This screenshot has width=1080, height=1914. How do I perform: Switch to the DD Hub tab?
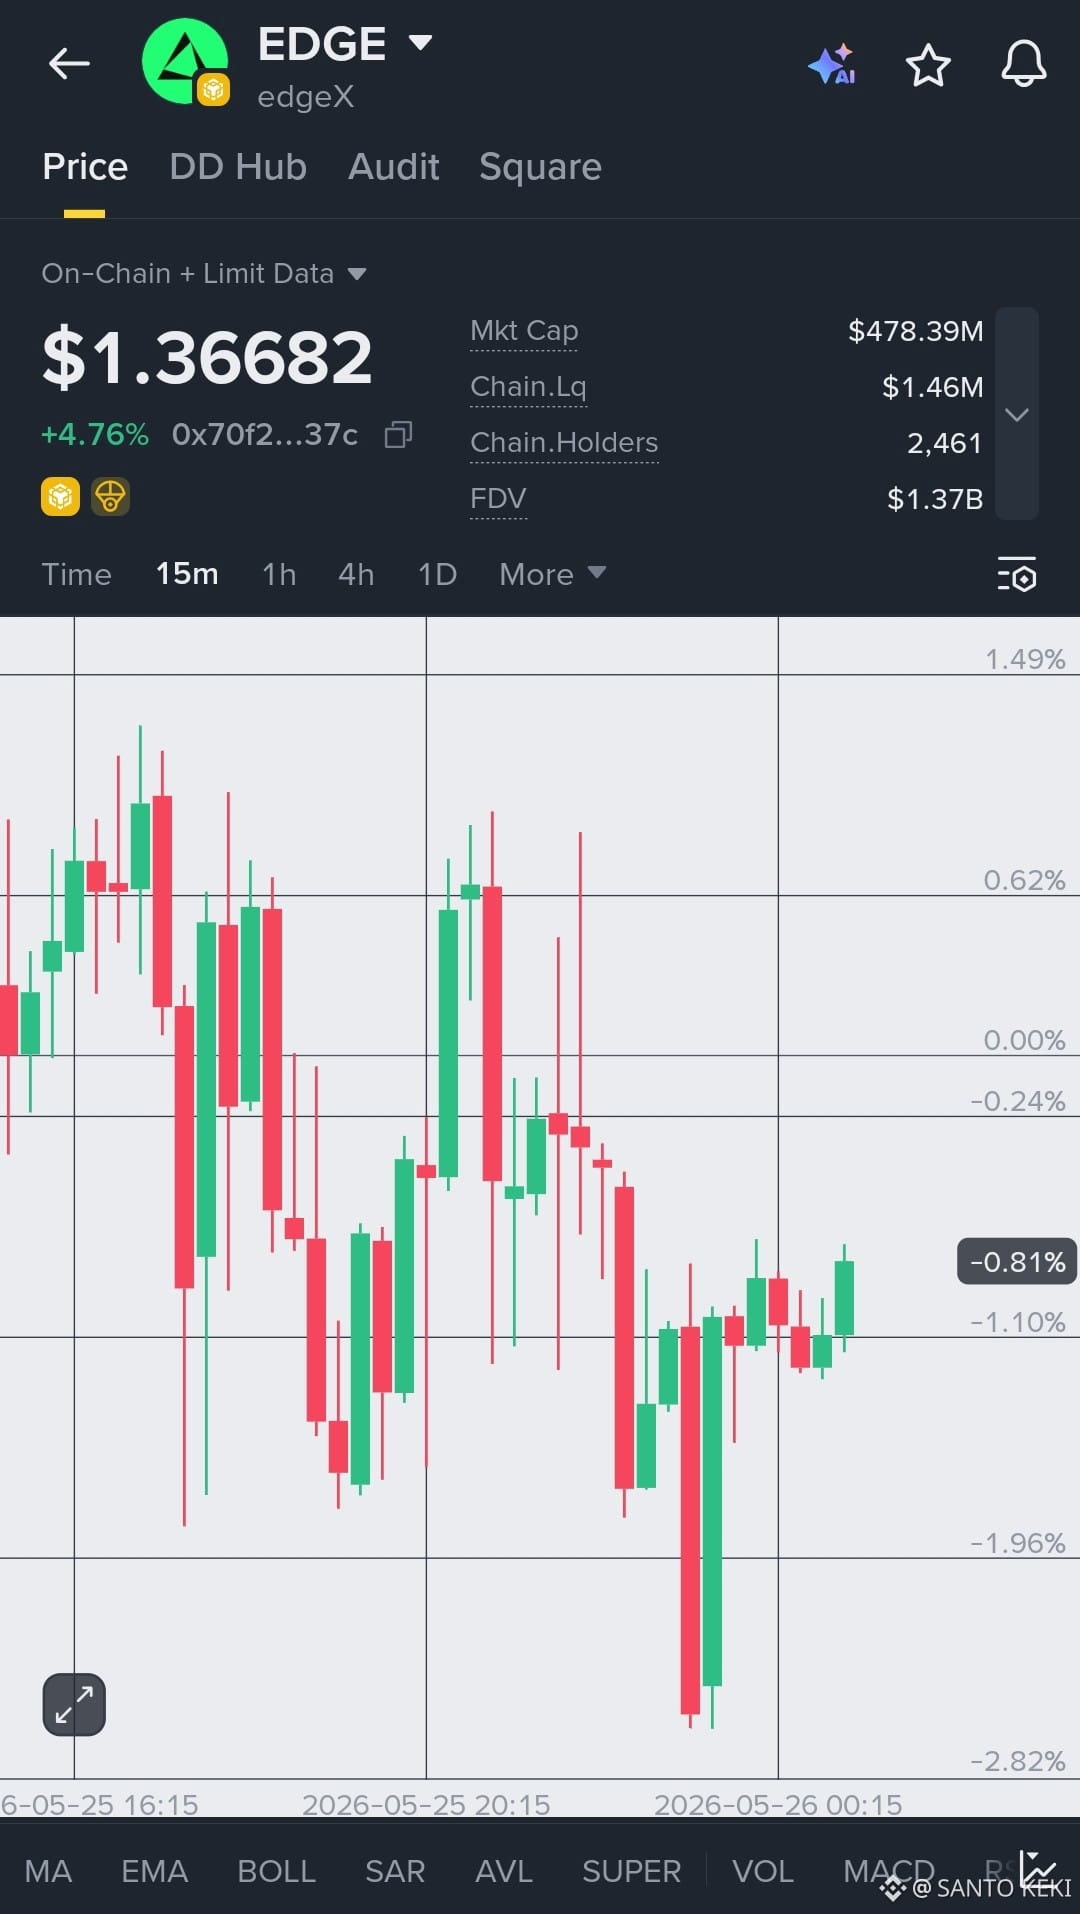(238, 167)
